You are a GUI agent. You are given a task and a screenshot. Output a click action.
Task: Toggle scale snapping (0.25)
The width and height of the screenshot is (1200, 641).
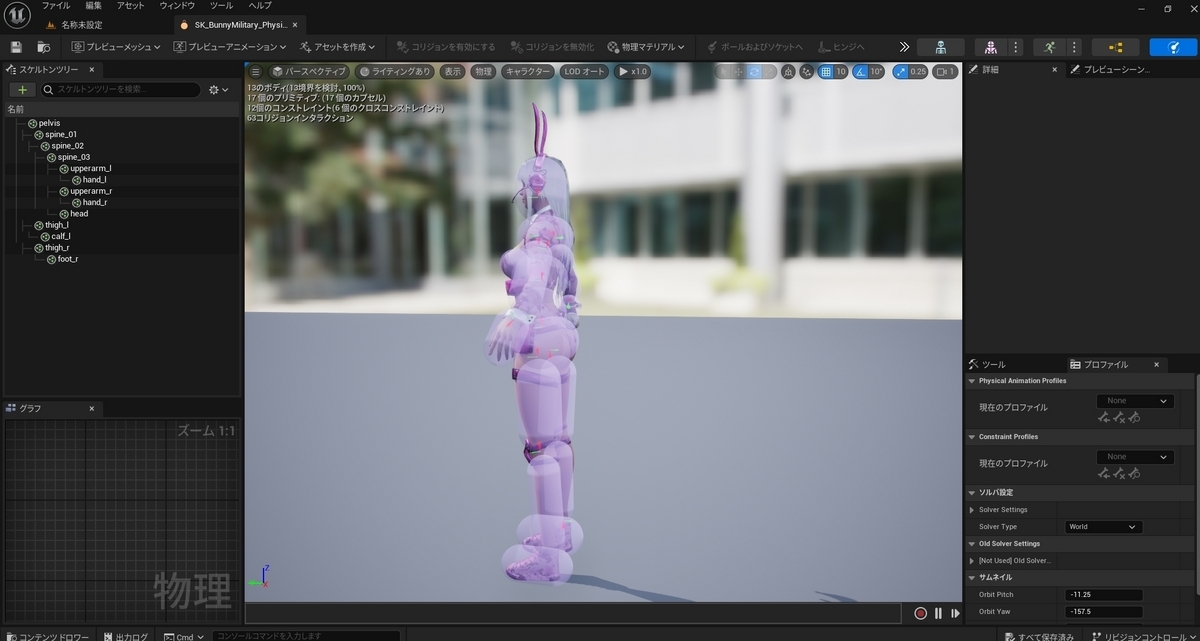[899, 71]
